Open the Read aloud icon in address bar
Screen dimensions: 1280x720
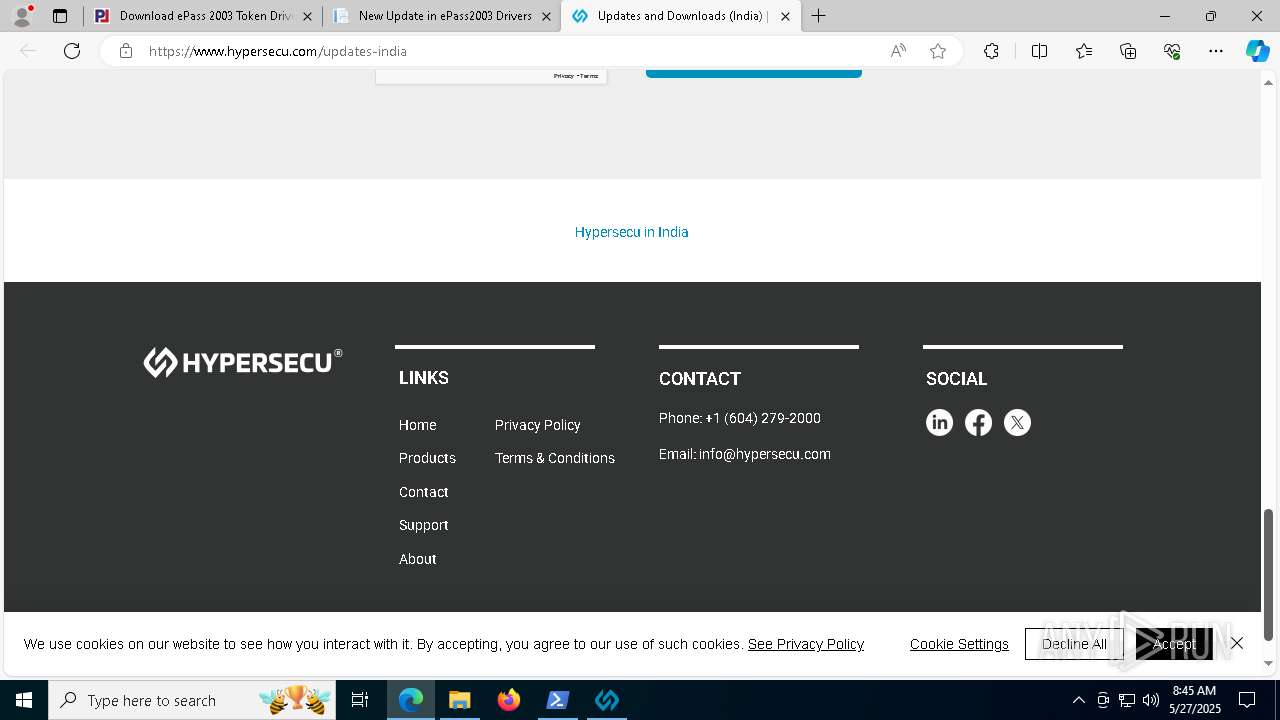click(898, 51)
